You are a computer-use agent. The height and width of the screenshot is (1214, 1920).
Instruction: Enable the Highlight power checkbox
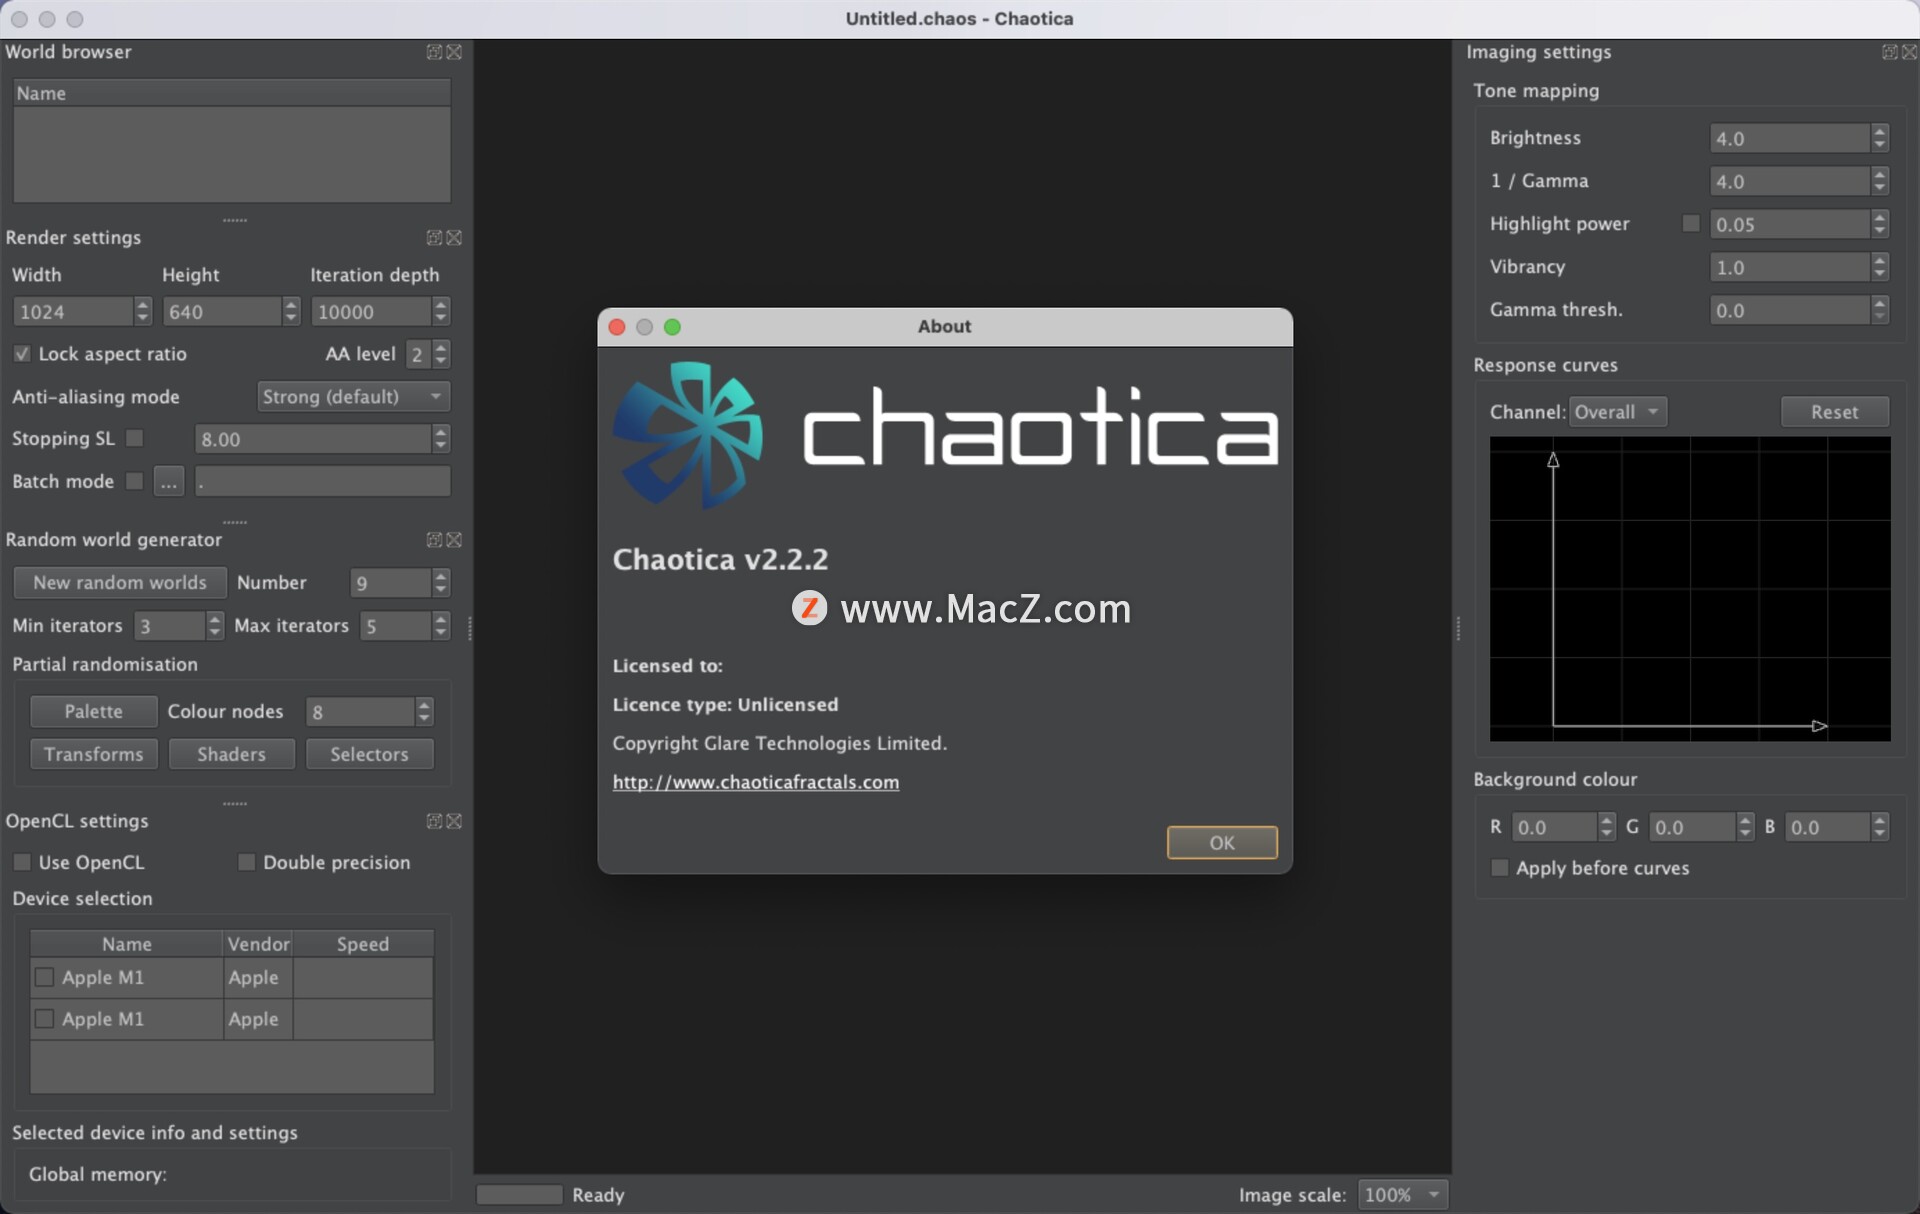tap(1691, 223)
